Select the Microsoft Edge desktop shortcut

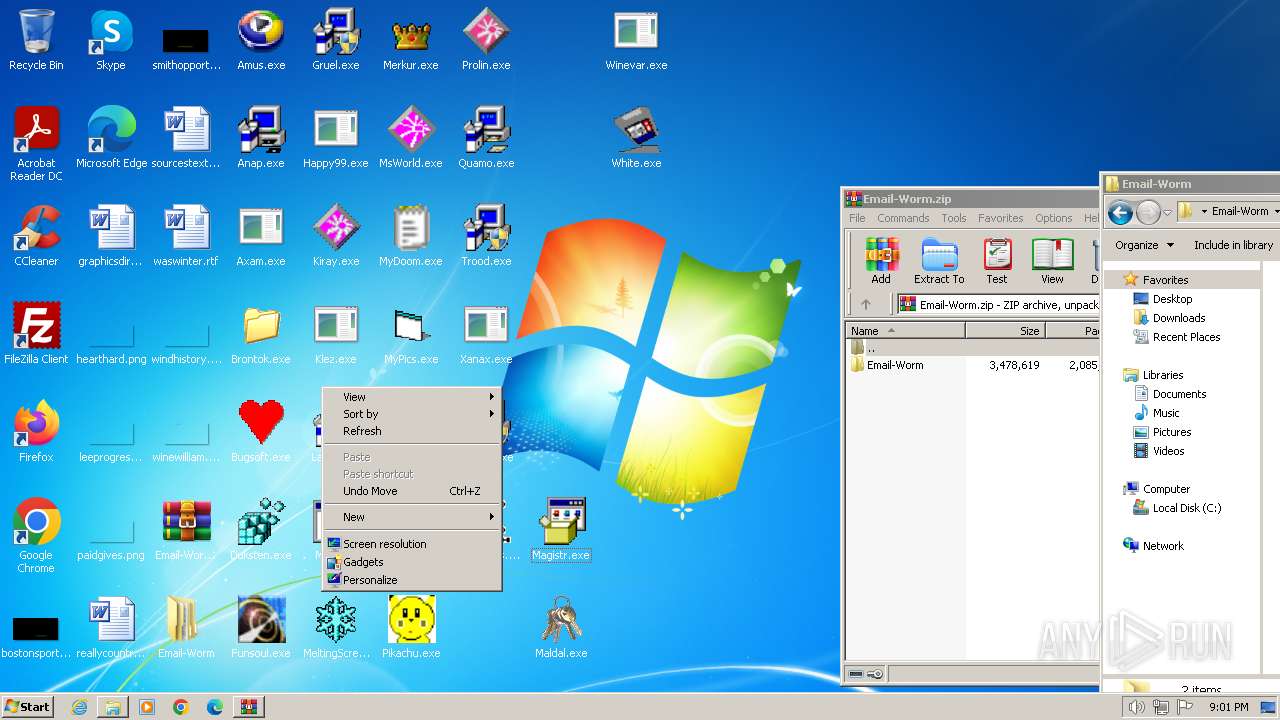point(111,138)
